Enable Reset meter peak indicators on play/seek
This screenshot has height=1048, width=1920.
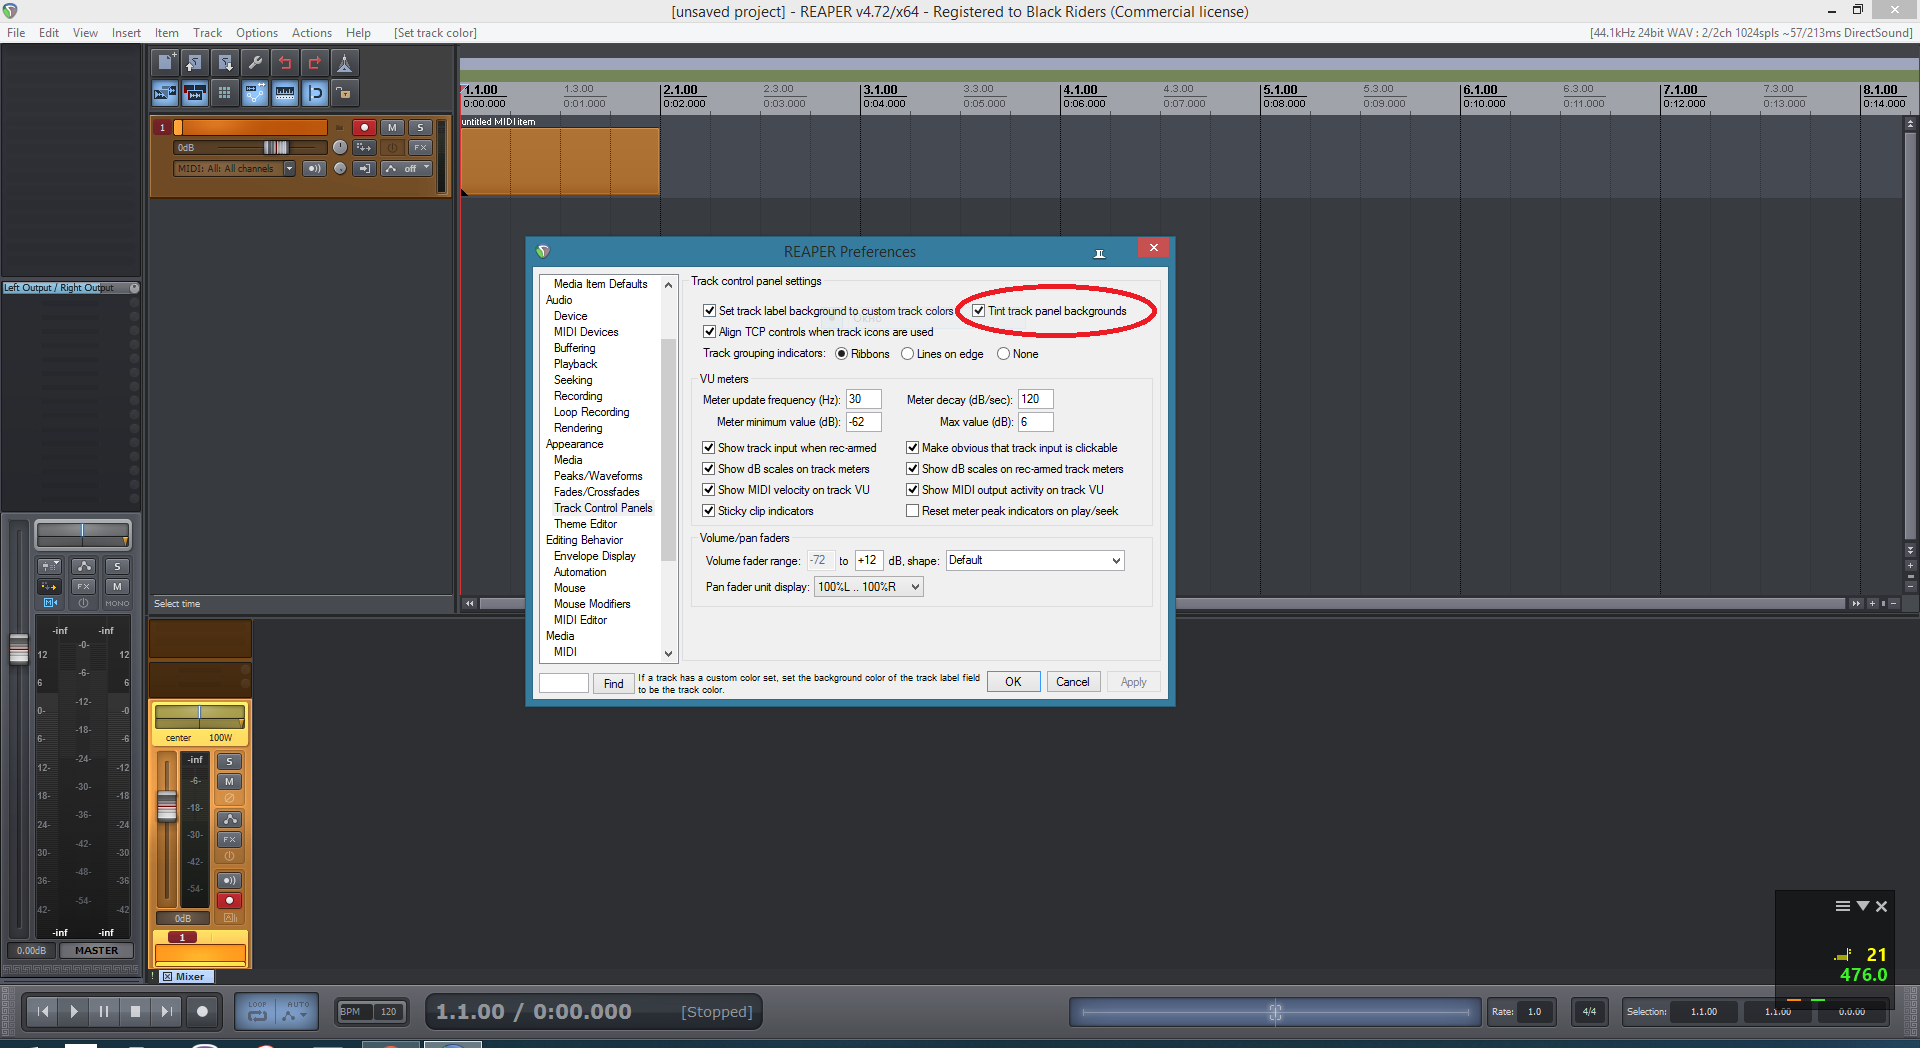click(912, 511)
